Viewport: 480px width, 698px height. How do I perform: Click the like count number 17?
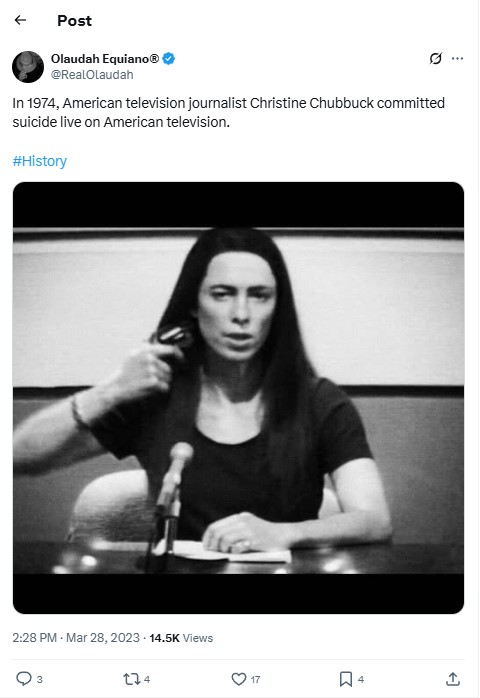(255, 679)
